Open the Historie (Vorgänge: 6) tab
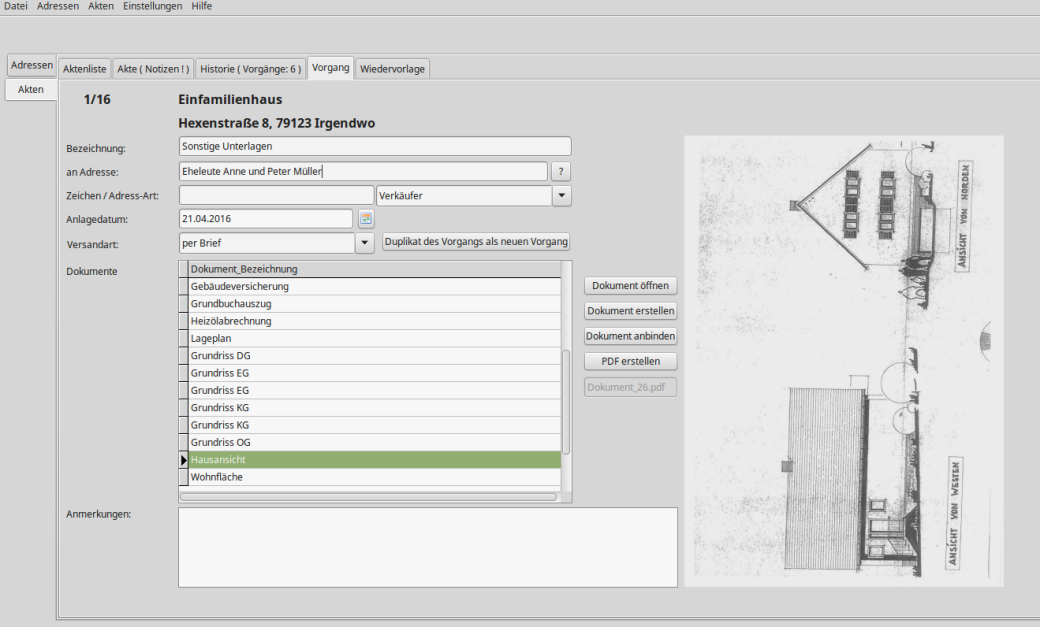Viewport: 1040px width, 627px height. coord(250,69)
